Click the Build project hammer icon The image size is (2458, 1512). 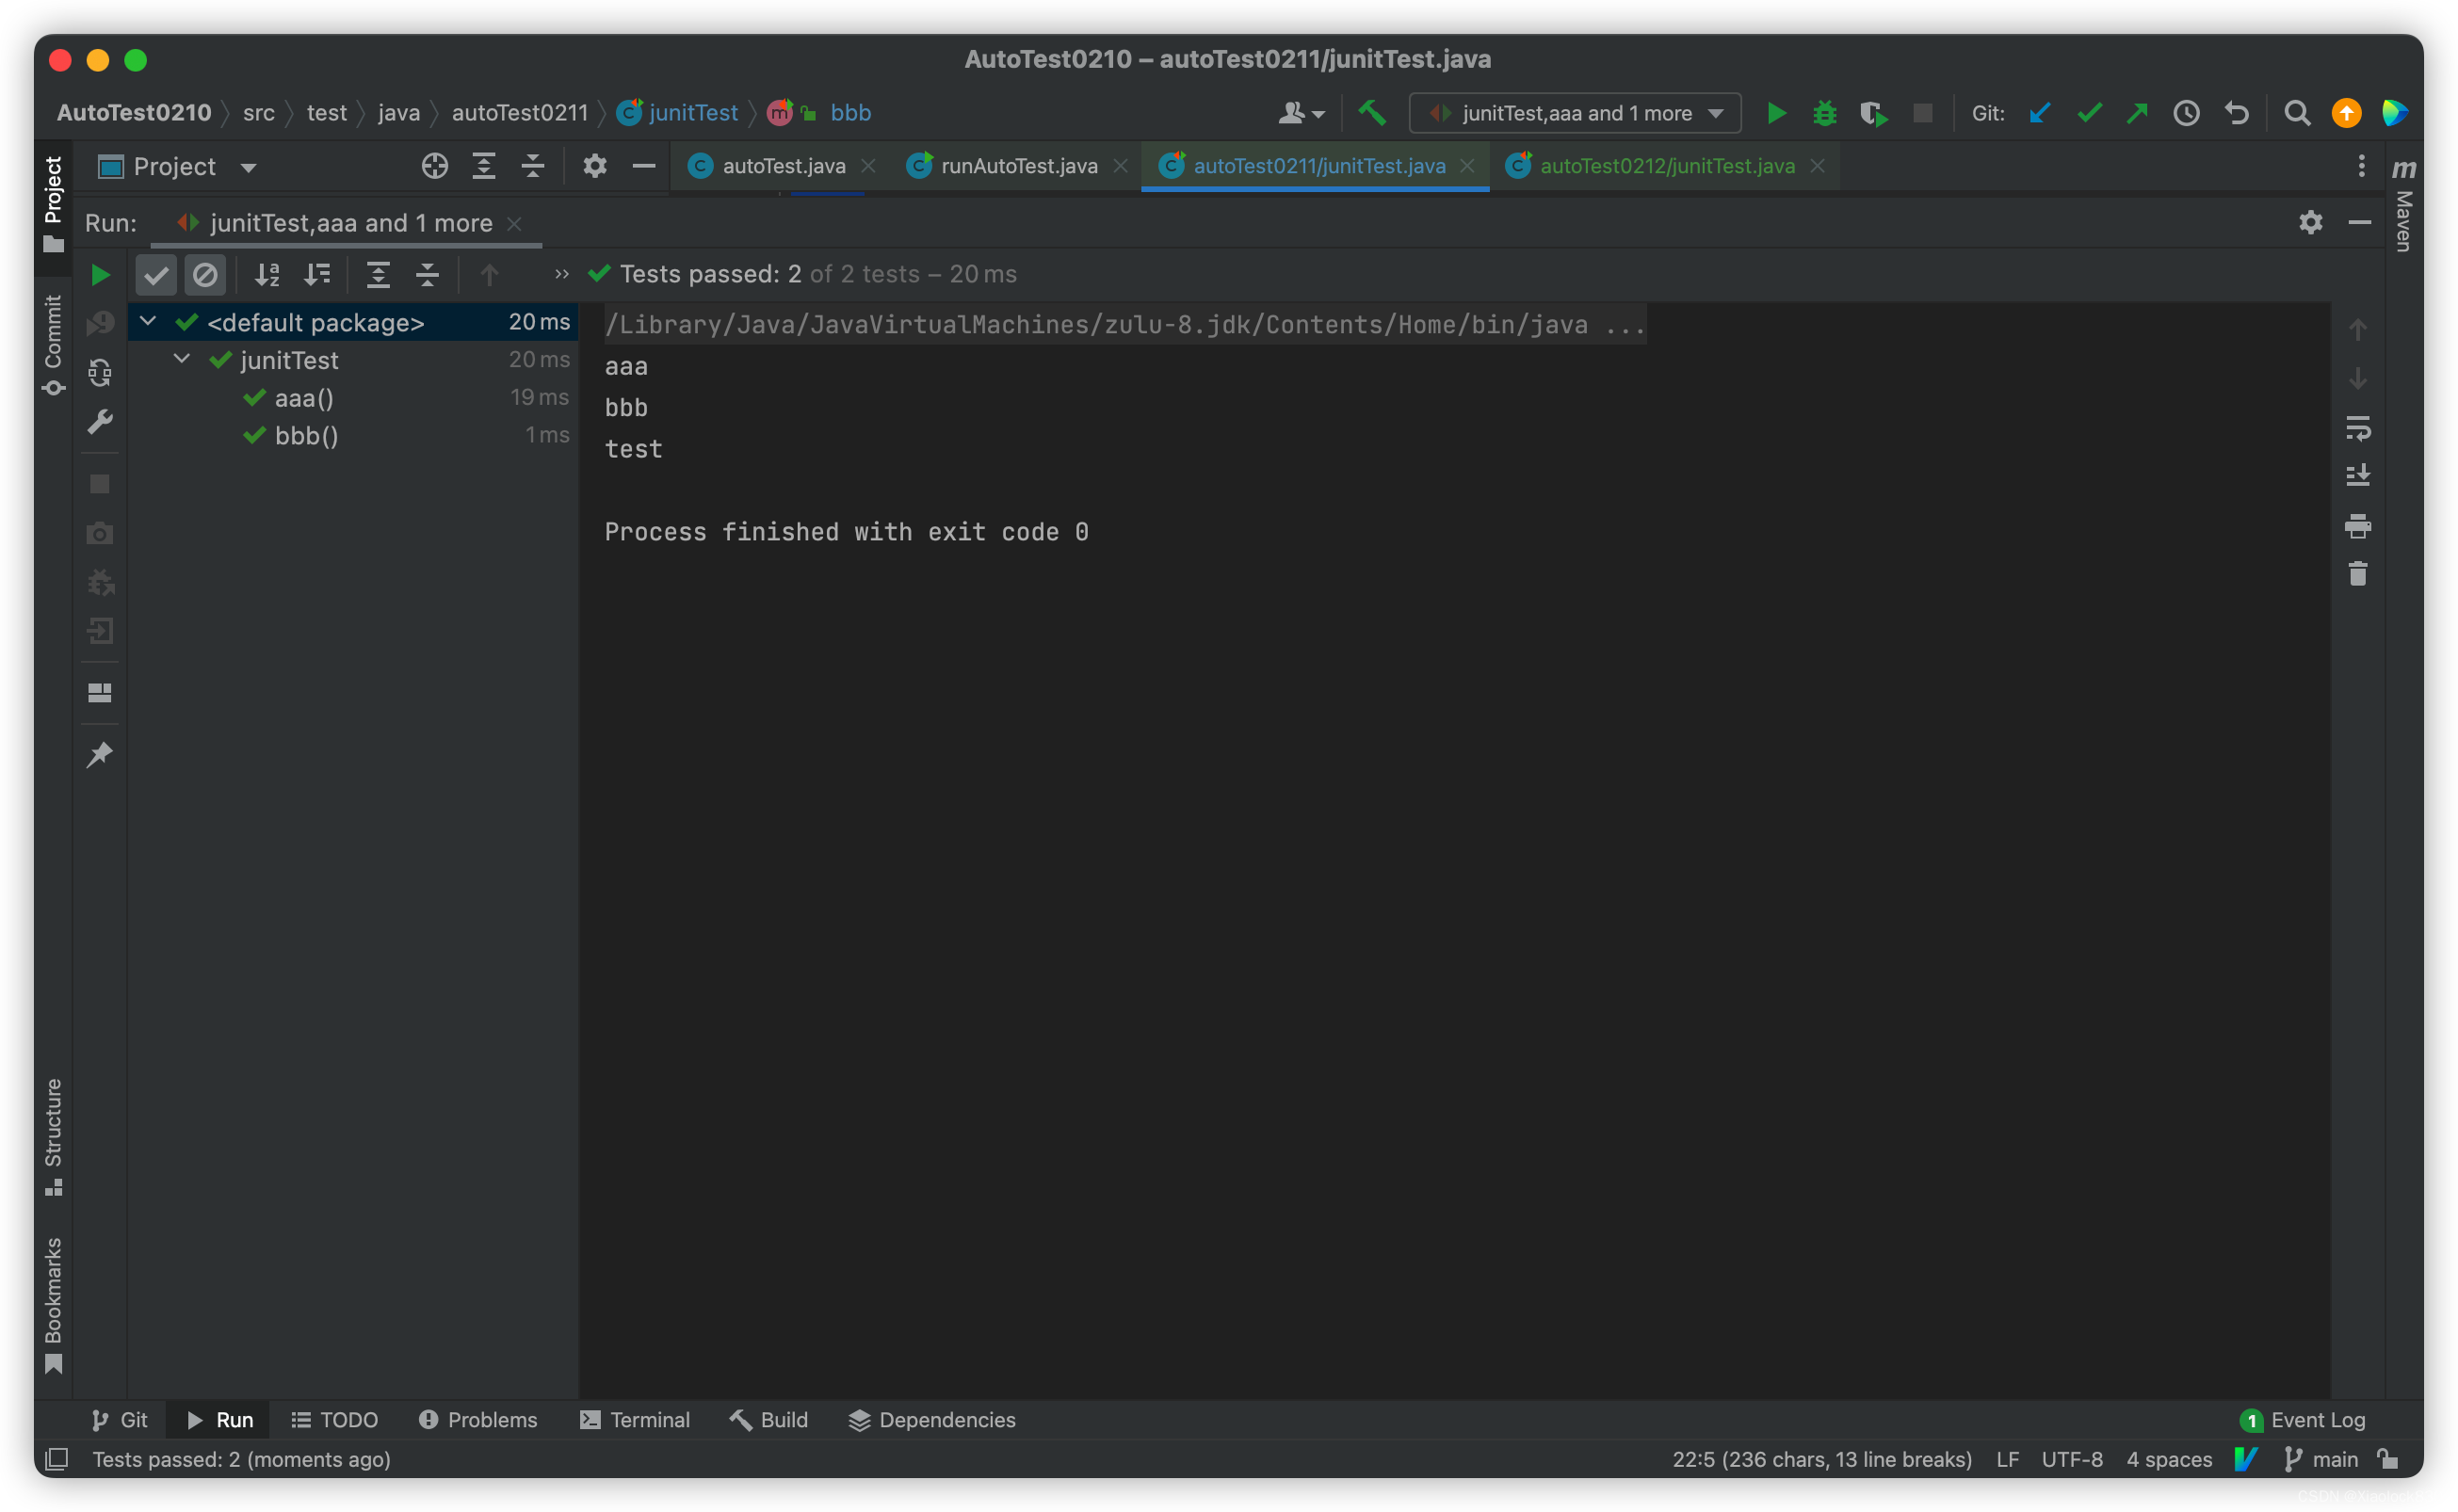pyautogui.click(x=1372, y=113)
